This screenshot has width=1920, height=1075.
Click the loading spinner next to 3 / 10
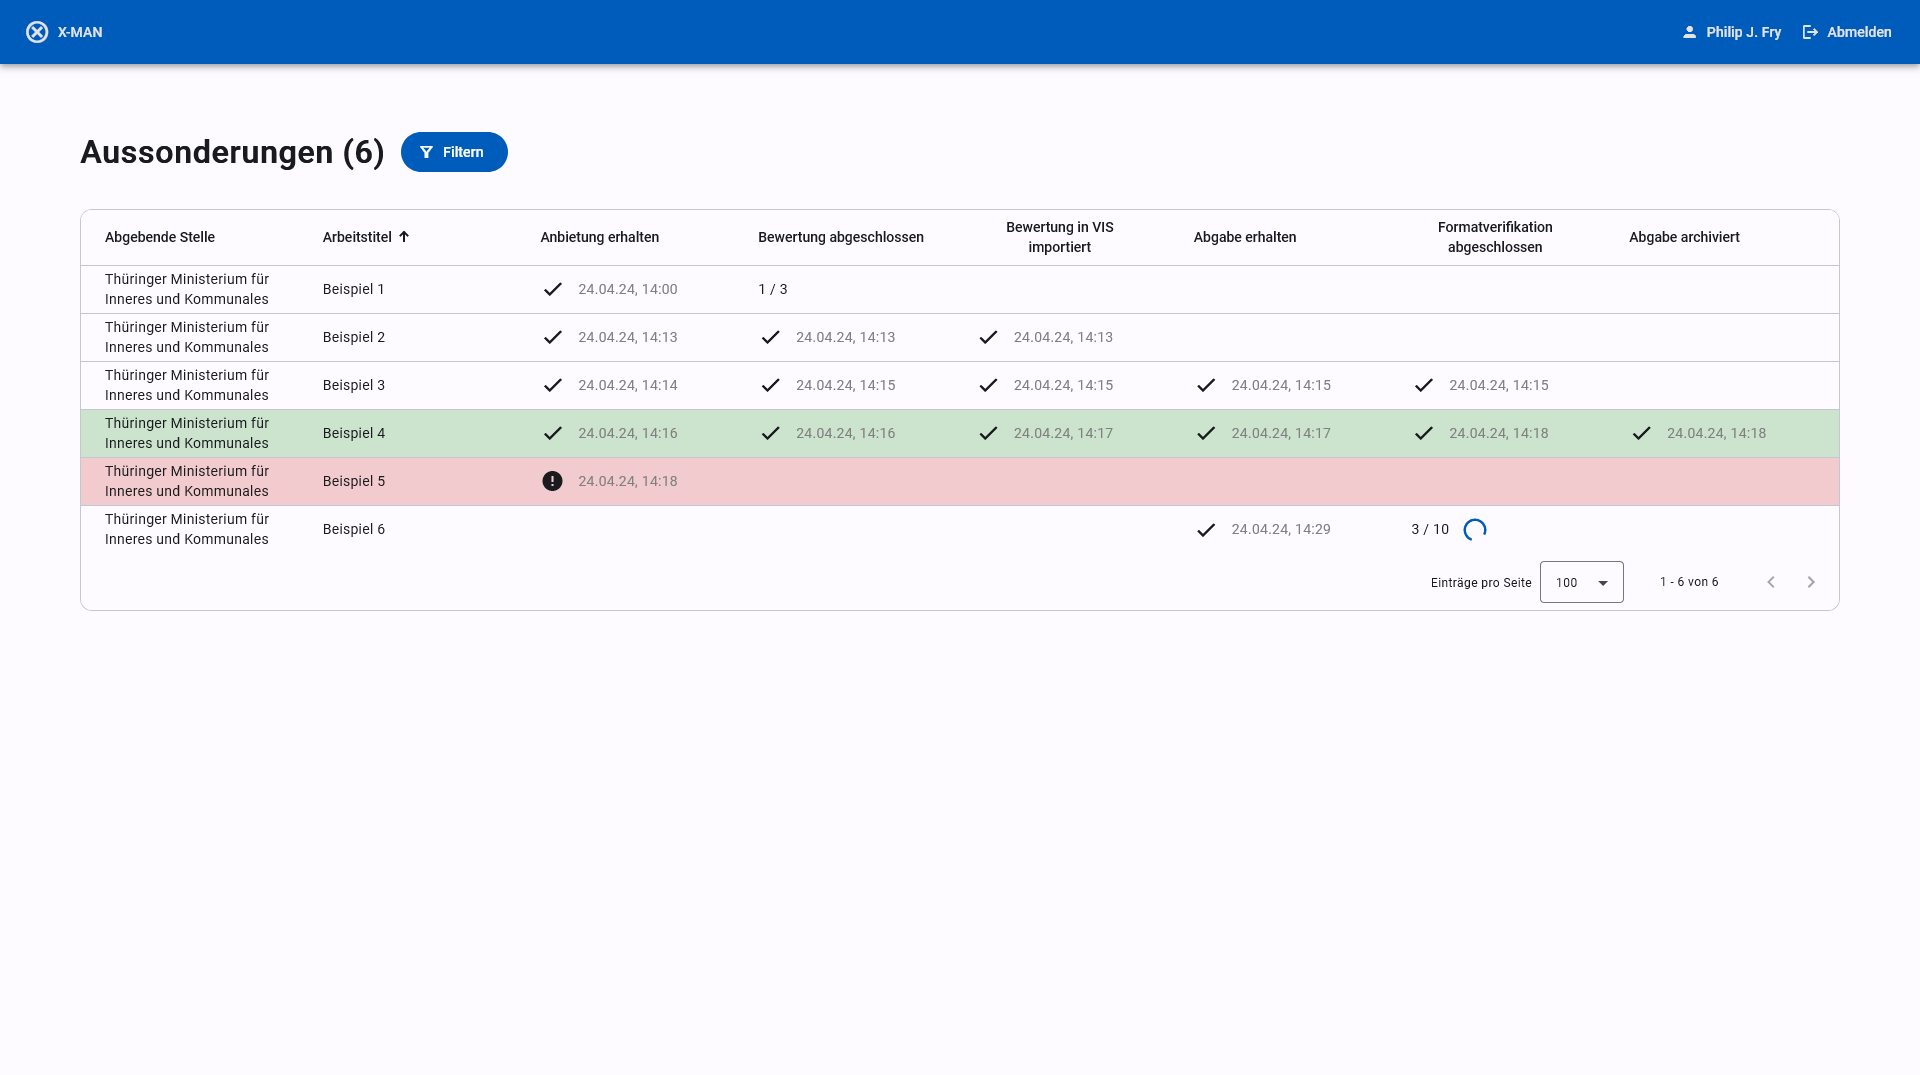click(1475, 529)
